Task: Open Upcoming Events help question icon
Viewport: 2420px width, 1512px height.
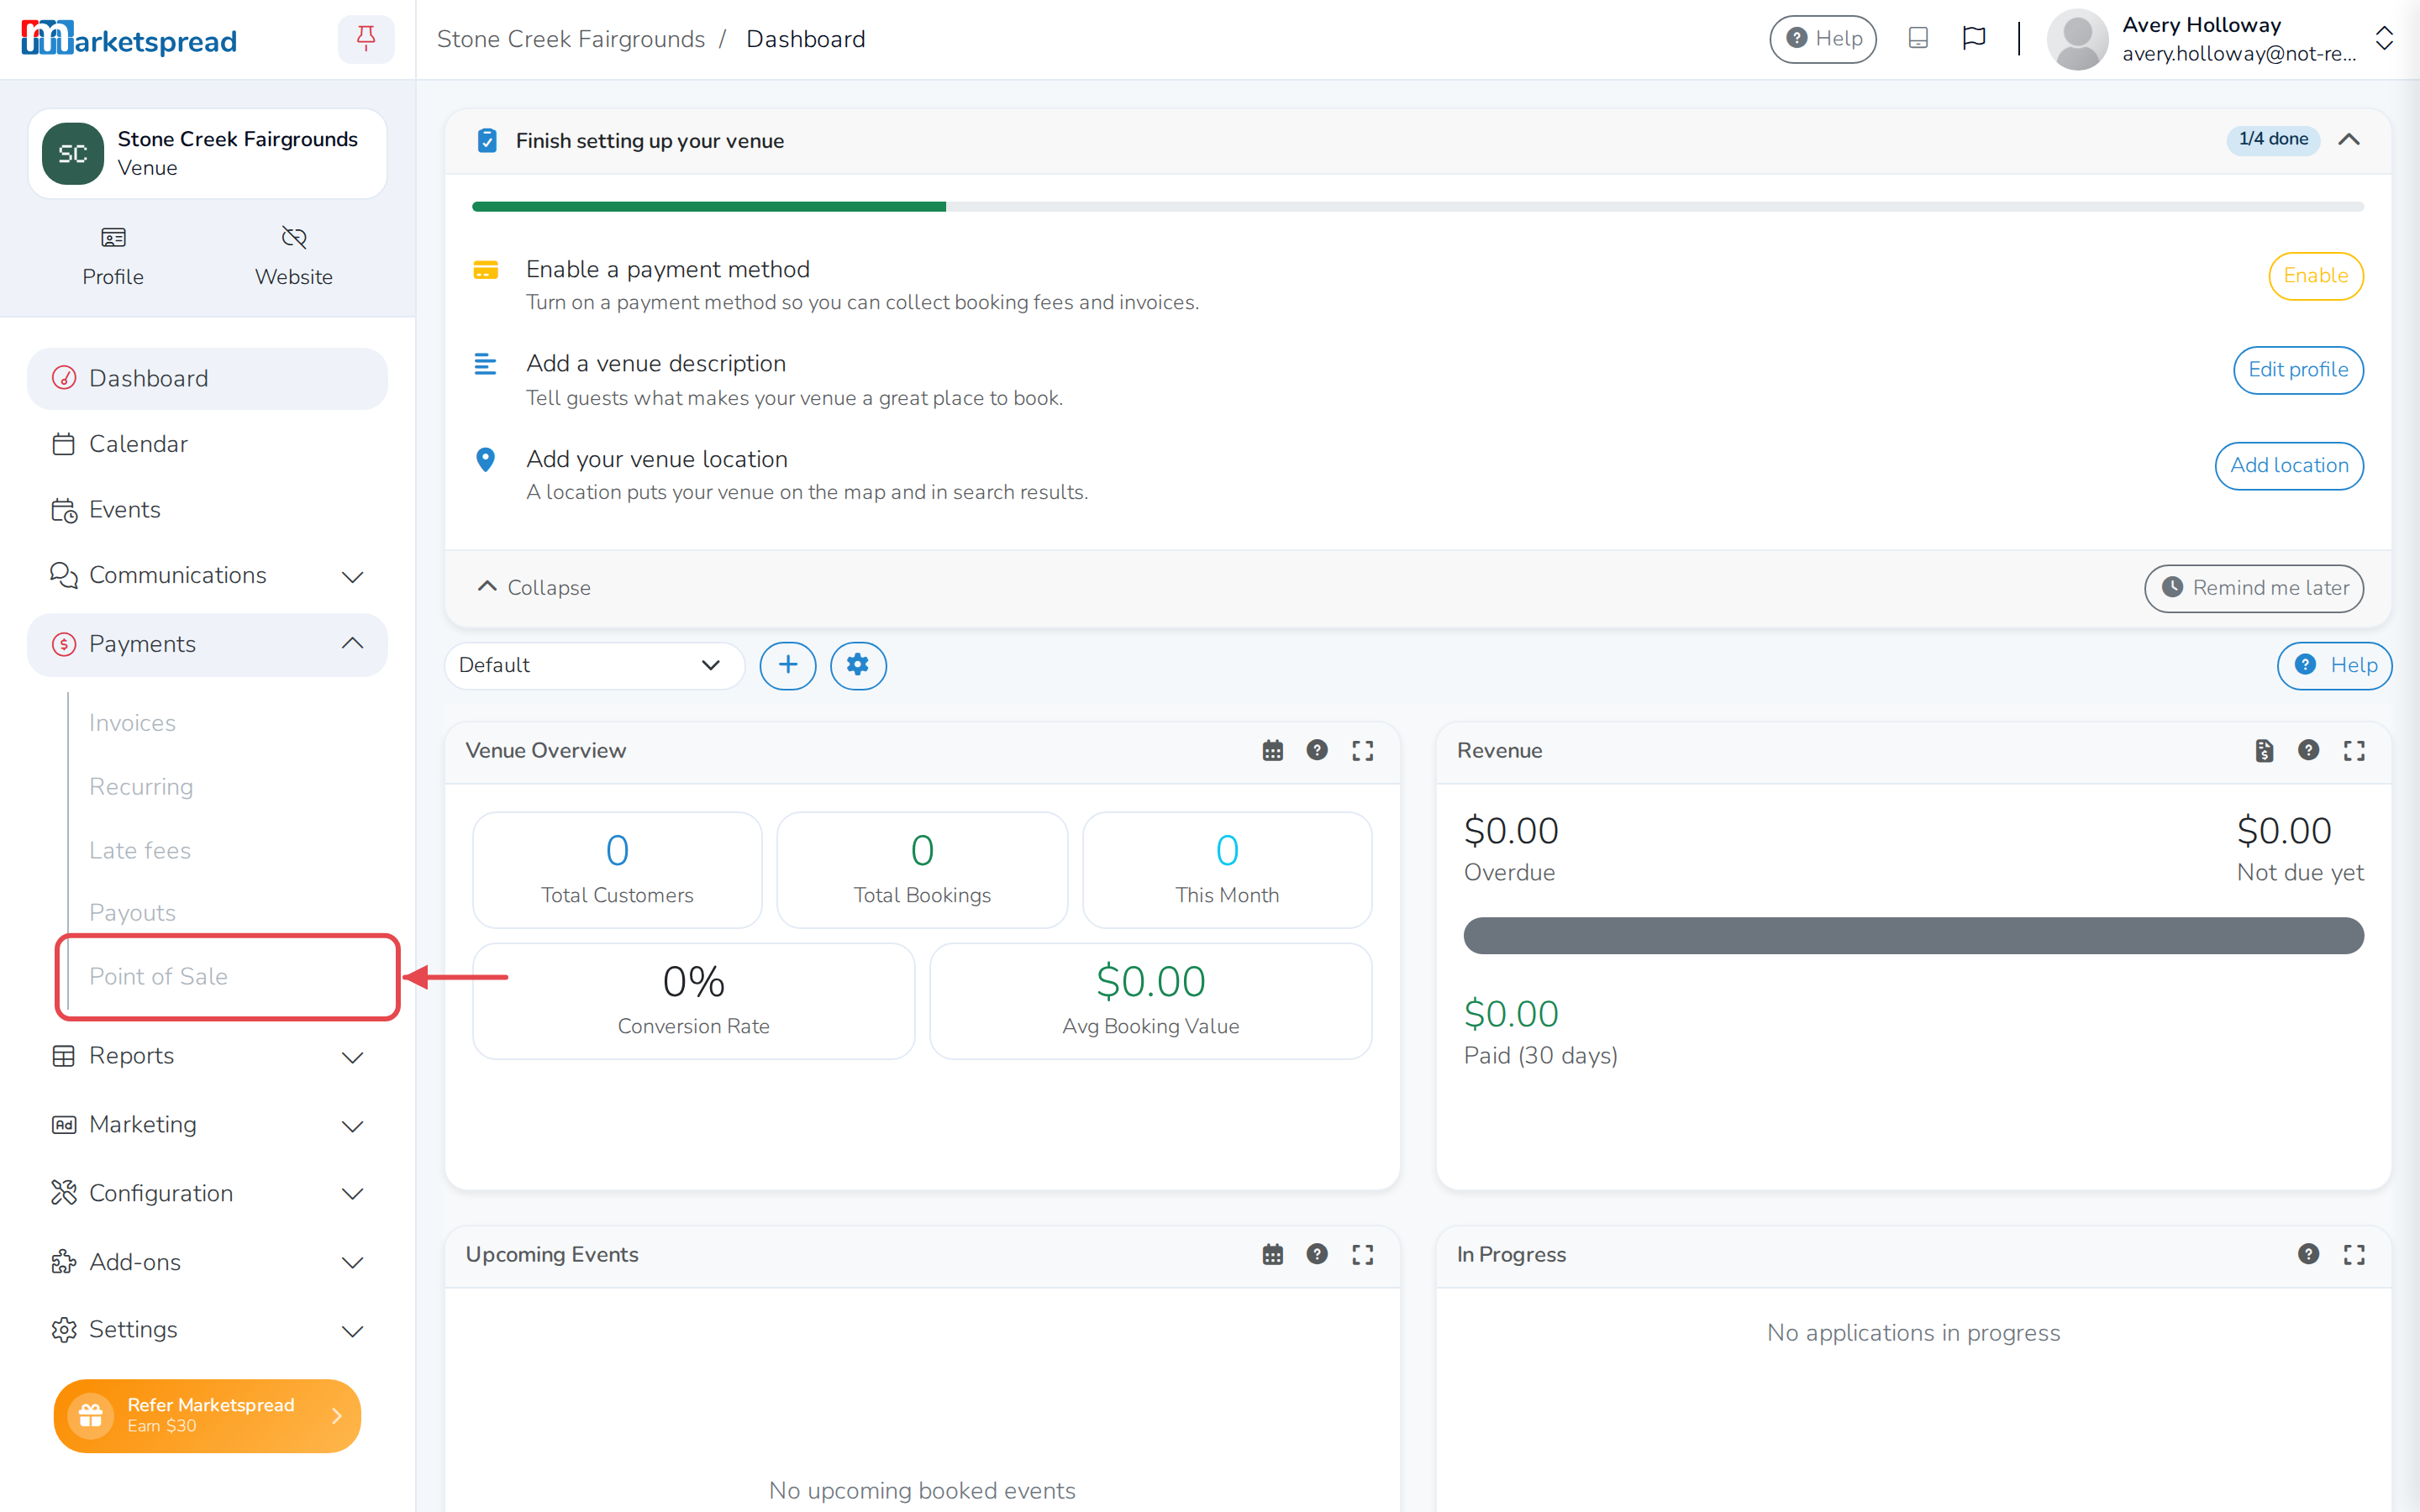Action: 1317,1254
